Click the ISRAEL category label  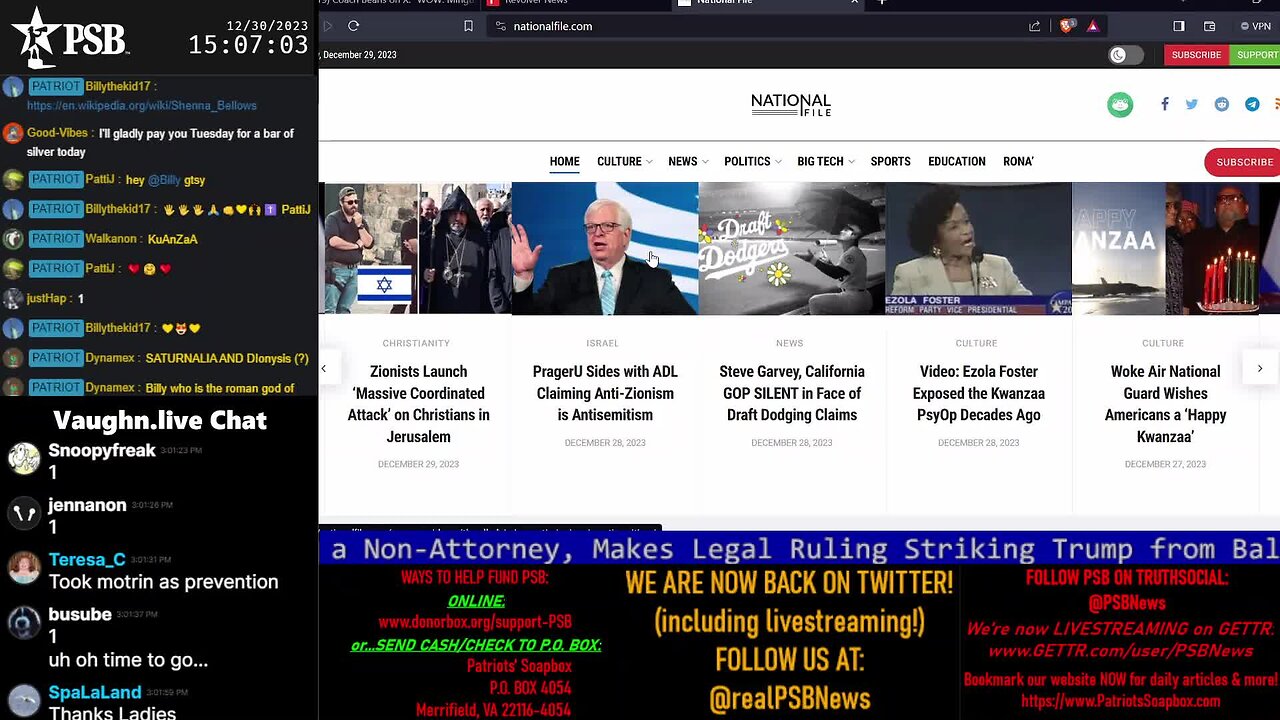coord(603,344)
